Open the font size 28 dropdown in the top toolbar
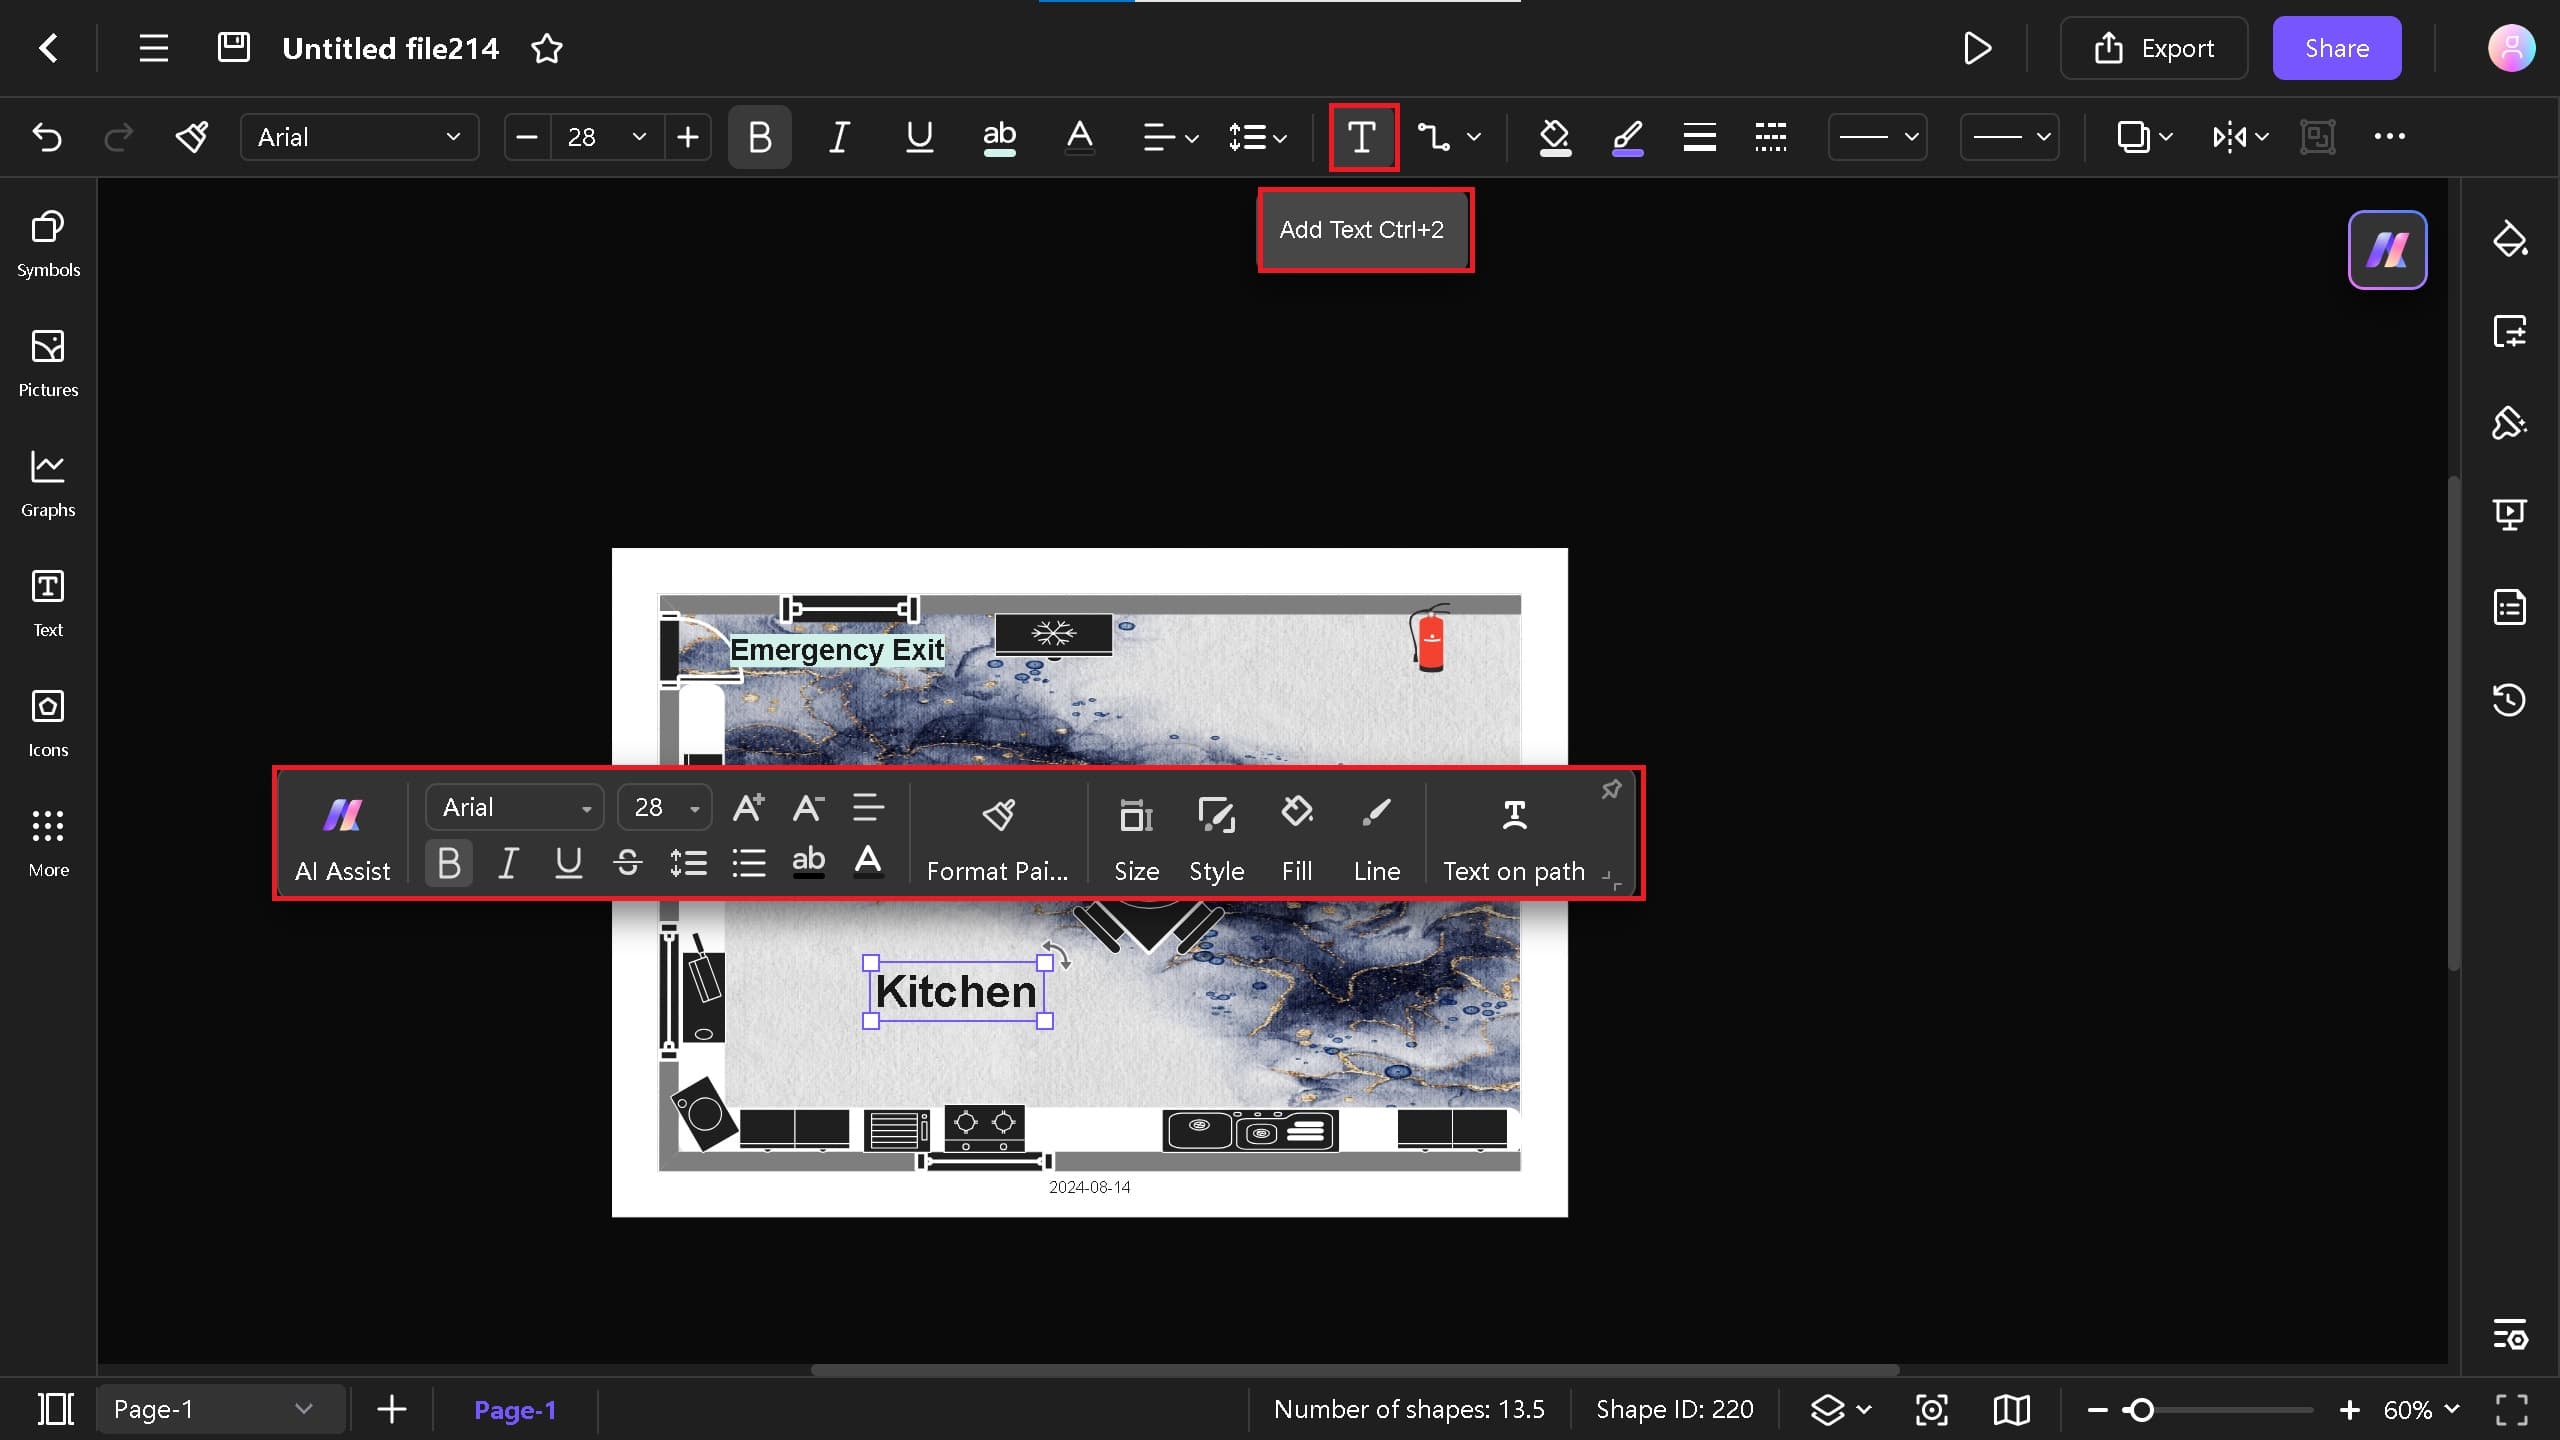 [607, 137]
